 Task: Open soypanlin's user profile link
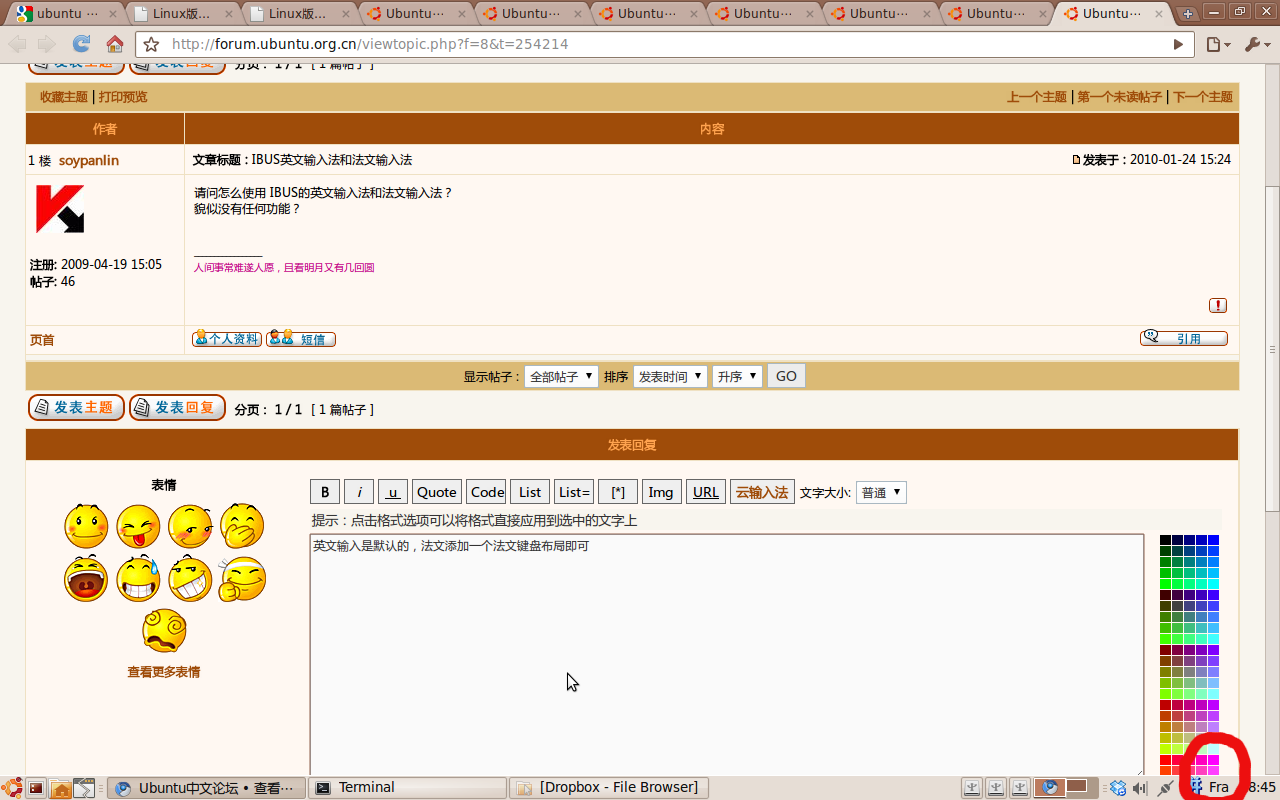pyautogui.click(x=88, y=160)
